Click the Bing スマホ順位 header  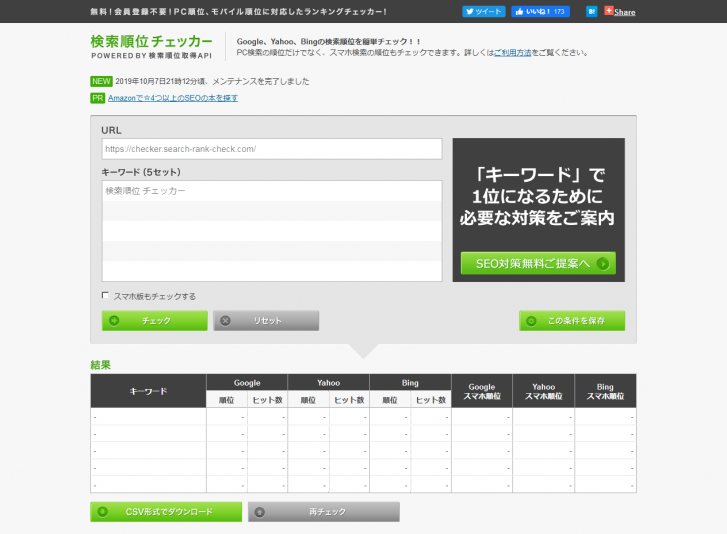(606, 391)
